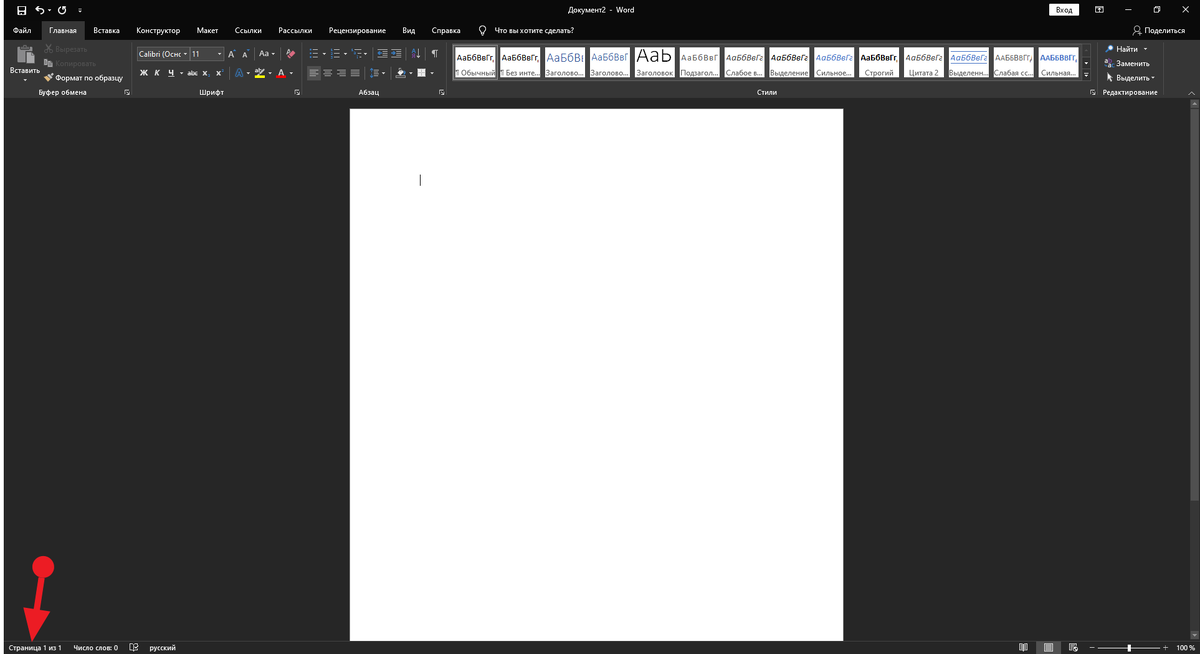Apply the Обычный style
This screenshot has height=654, width=1200.
click(x=475, y=63)
